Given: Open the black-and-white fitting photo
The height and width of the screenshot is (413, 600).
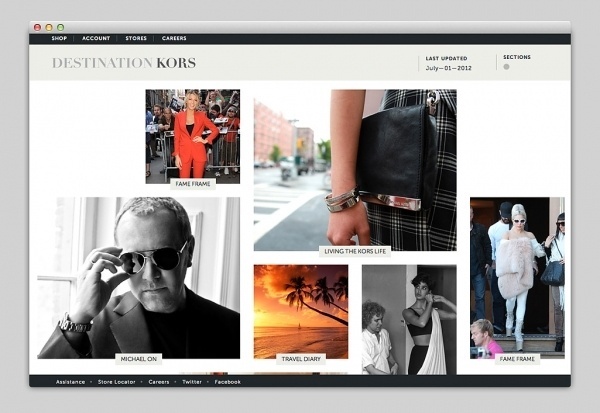Looking at the screenshot, I should 409,320.
